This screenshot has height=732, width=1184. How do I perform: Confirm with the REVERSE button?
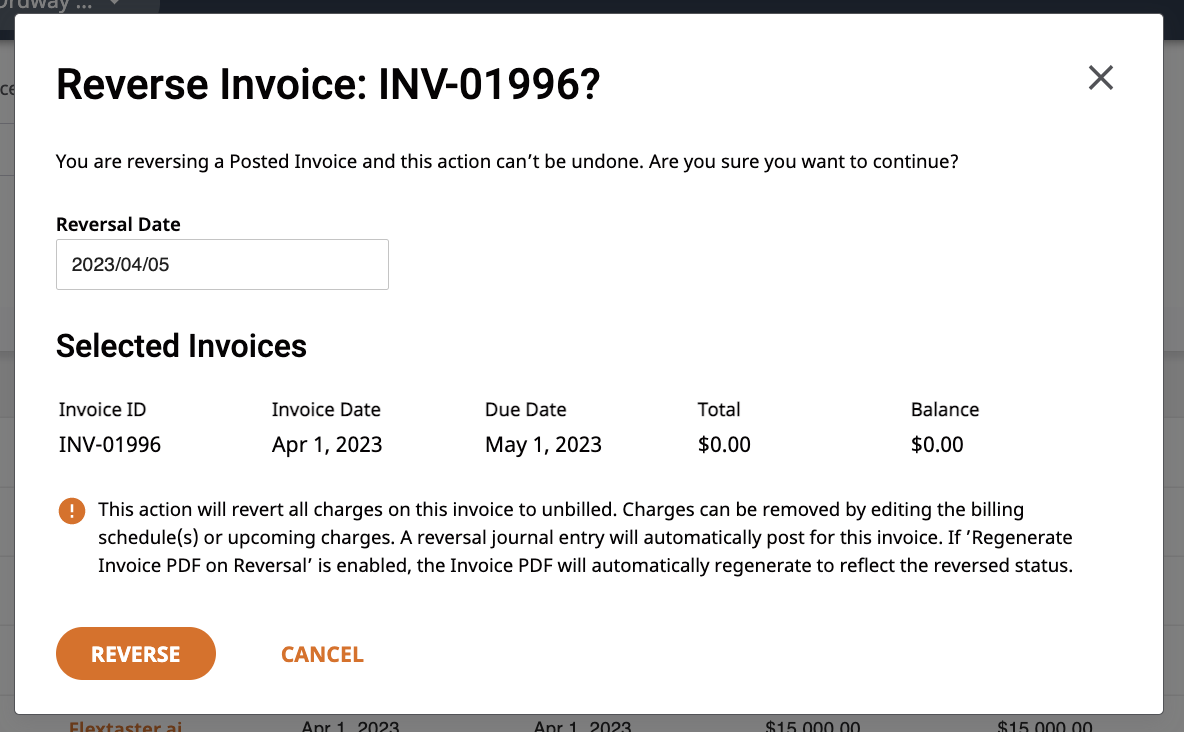[x=136, y=653]
